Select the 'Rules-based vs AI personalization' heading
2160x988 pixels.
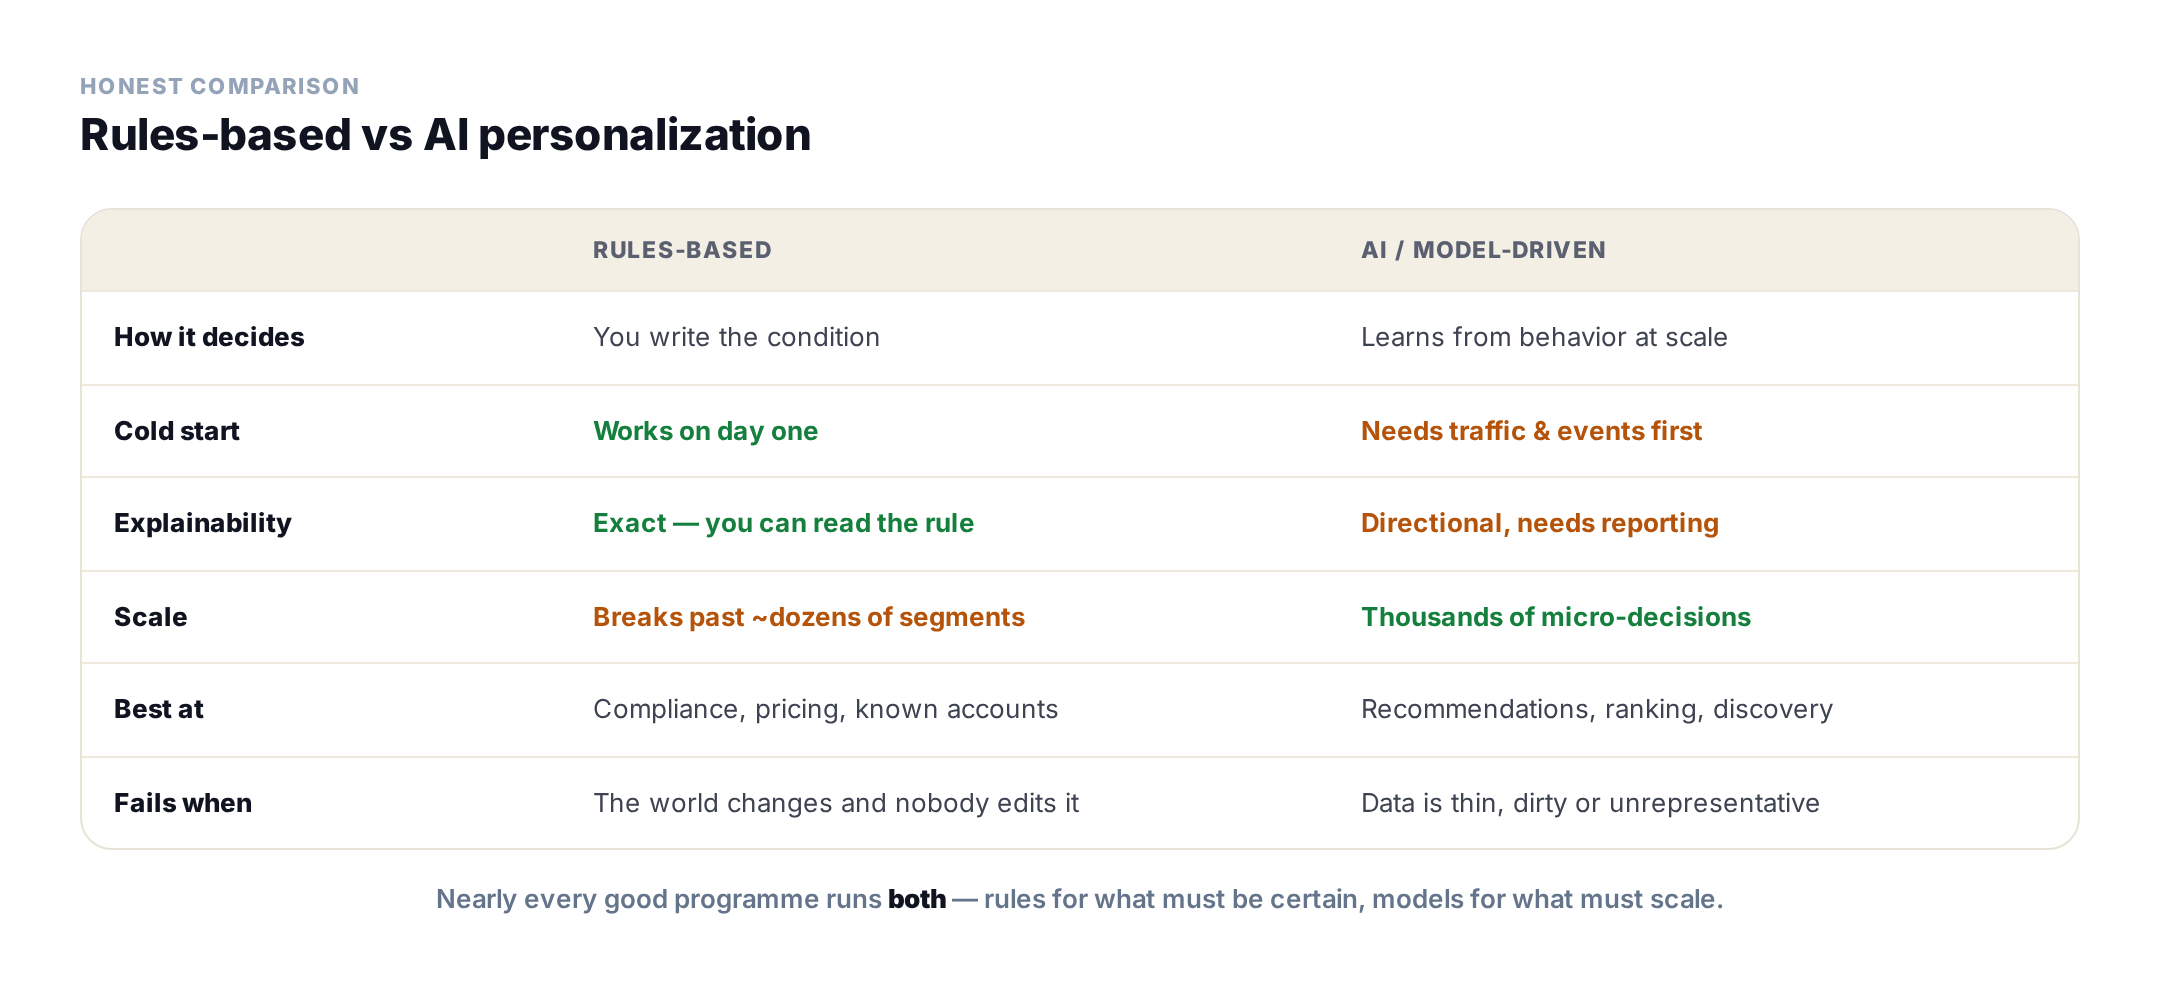click(x=445, y=135)
